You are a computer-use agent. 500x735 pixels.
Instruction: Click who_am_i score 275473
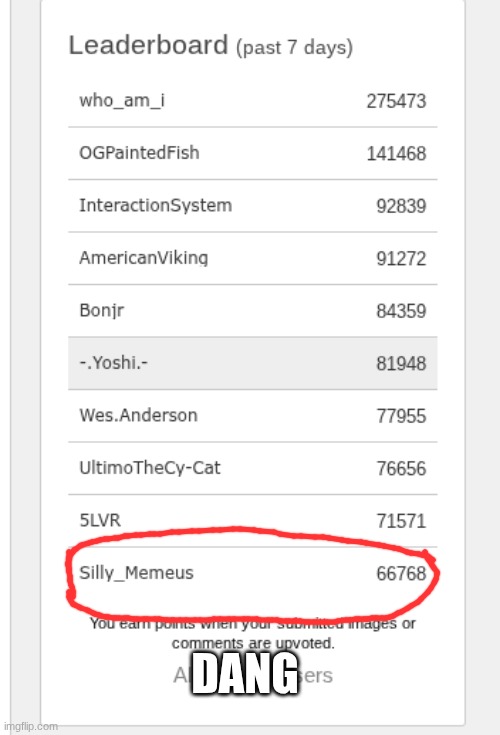pyautogui.click(x=396, y=101)
